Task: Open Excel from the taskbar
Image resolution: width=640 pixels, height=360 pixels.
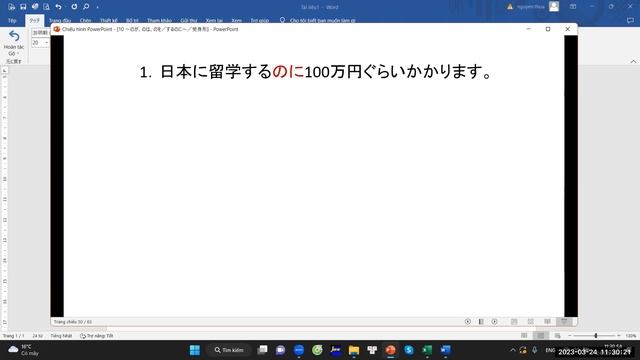Action: click(427, 350)
